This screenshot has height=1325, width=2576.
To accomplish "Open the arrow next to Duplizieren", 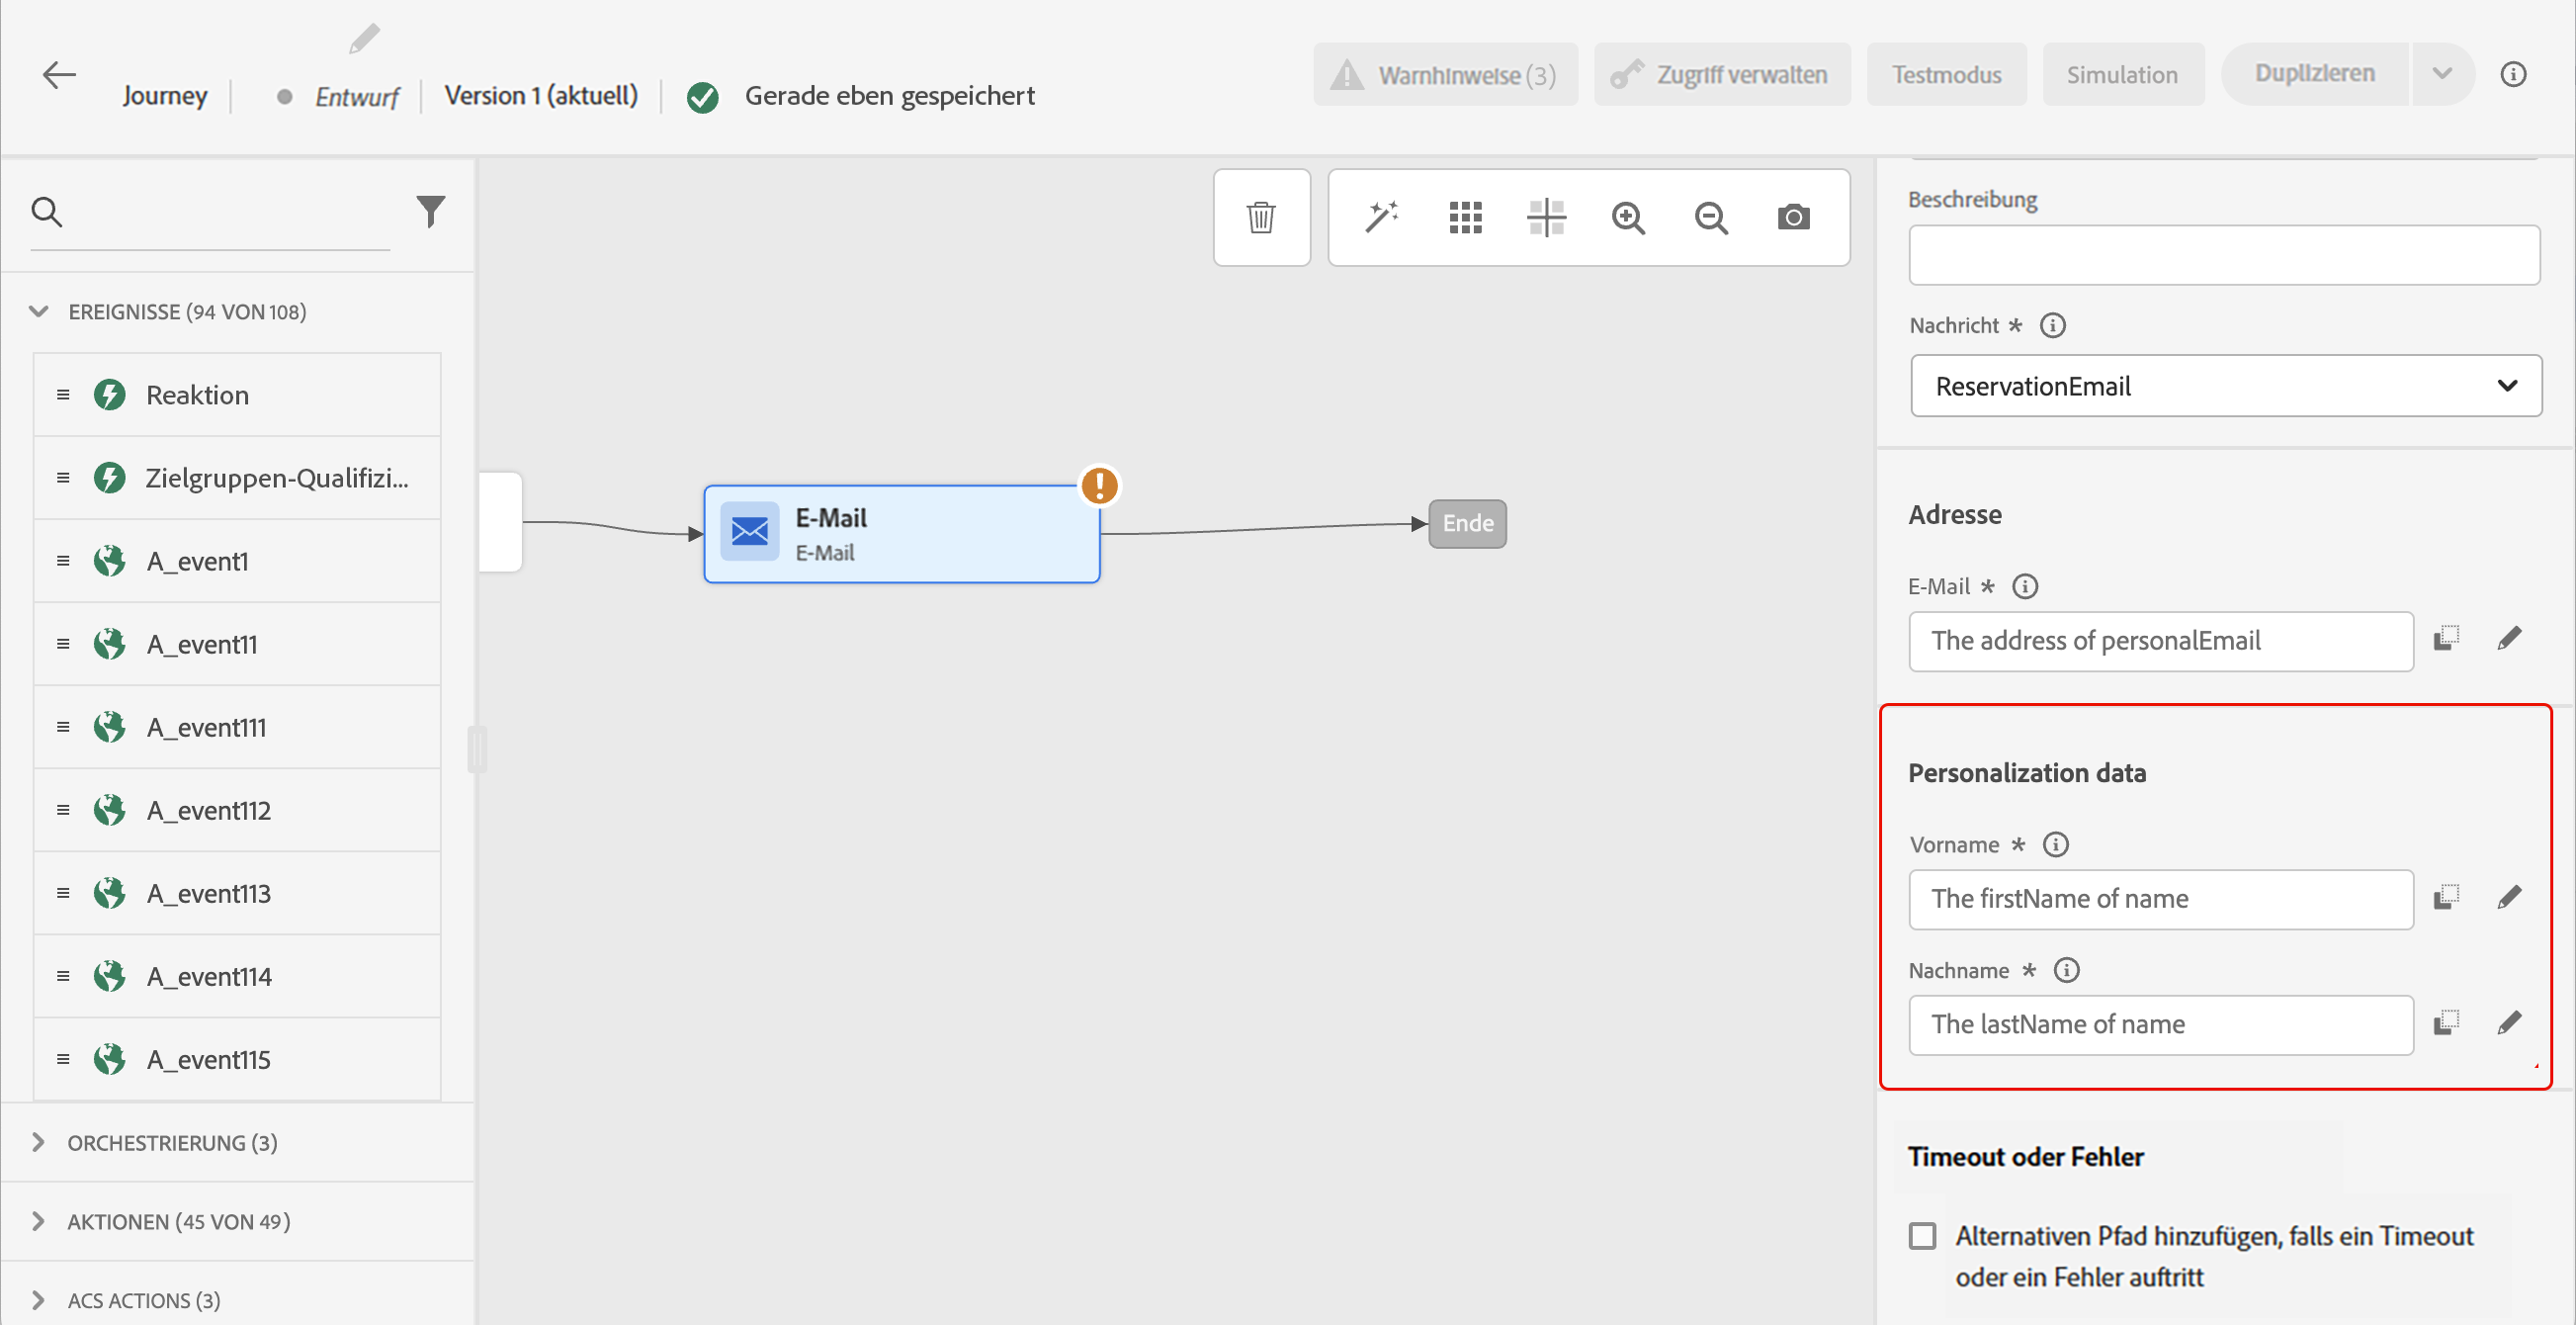I will pyautogui.click(x=2442, y=74).
